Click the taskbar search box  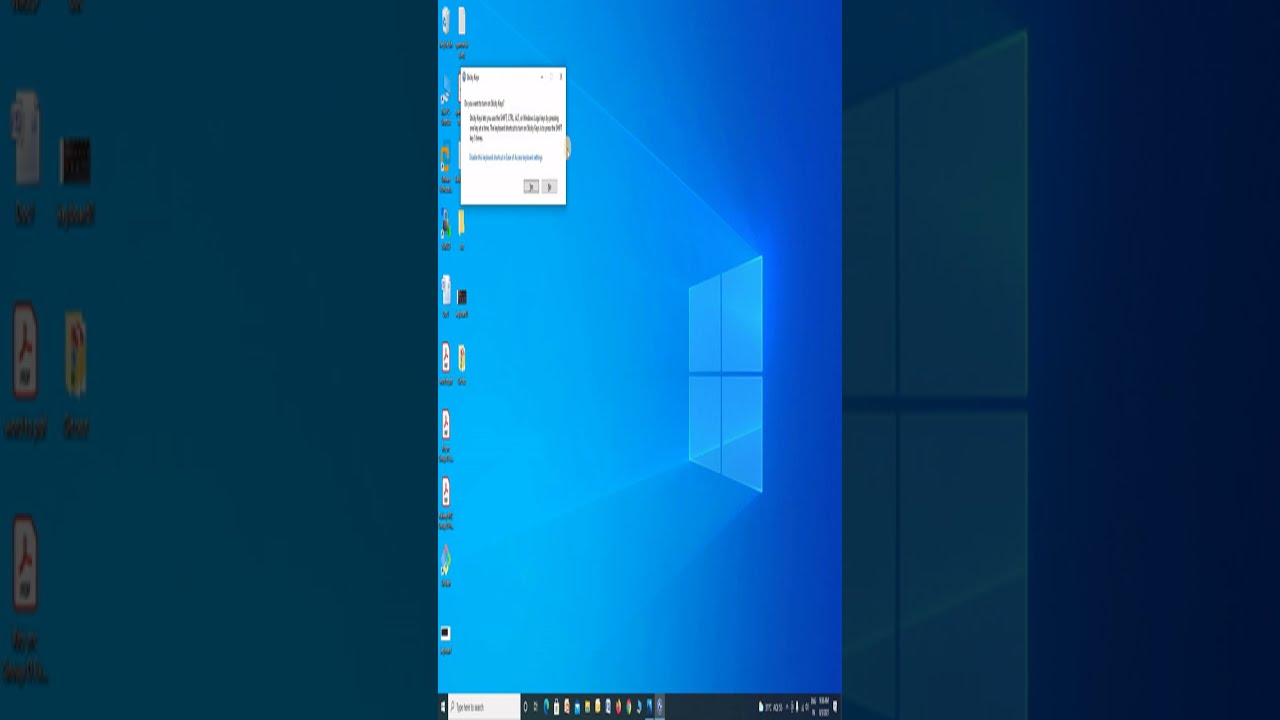point(484,707)
